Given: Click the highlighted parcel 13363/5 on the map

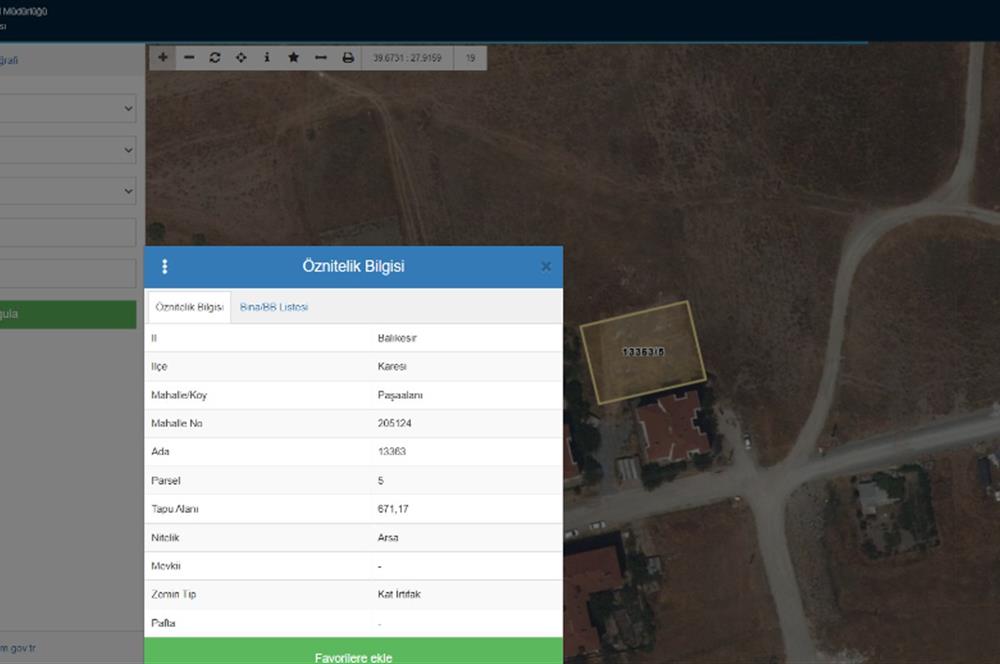Looking at the screenshot, I should (x=642, y=352).
